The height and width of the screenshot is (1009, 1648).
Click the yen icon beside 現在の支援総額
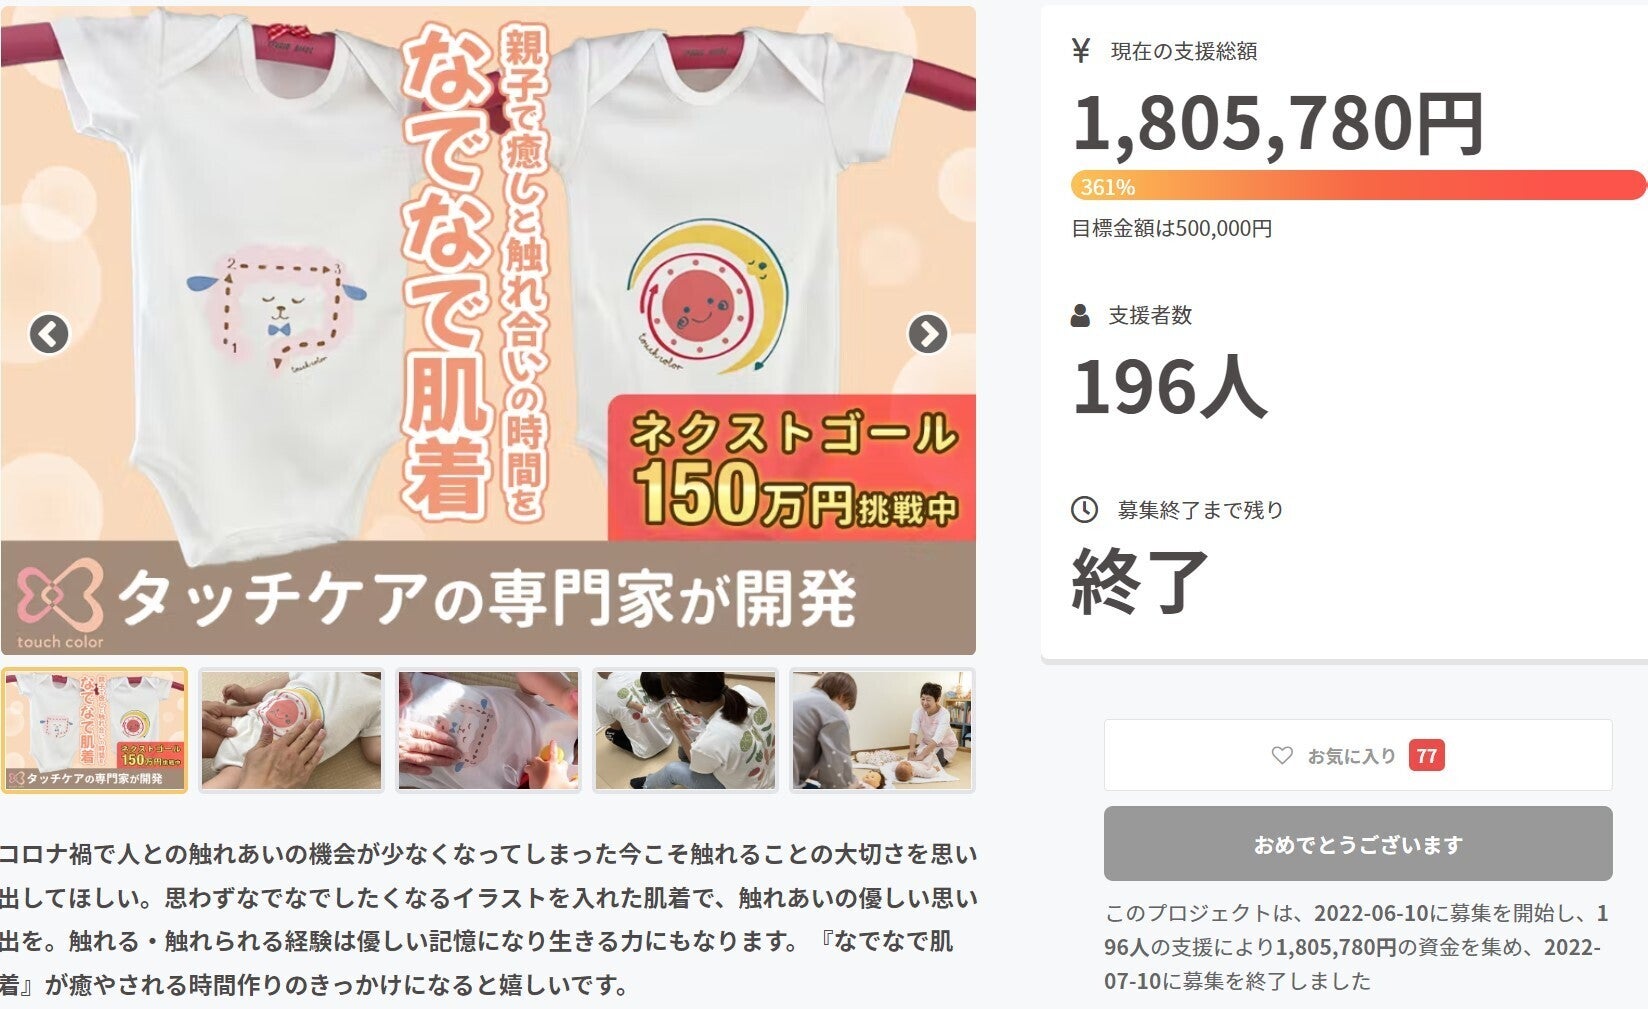(1080, 51)
